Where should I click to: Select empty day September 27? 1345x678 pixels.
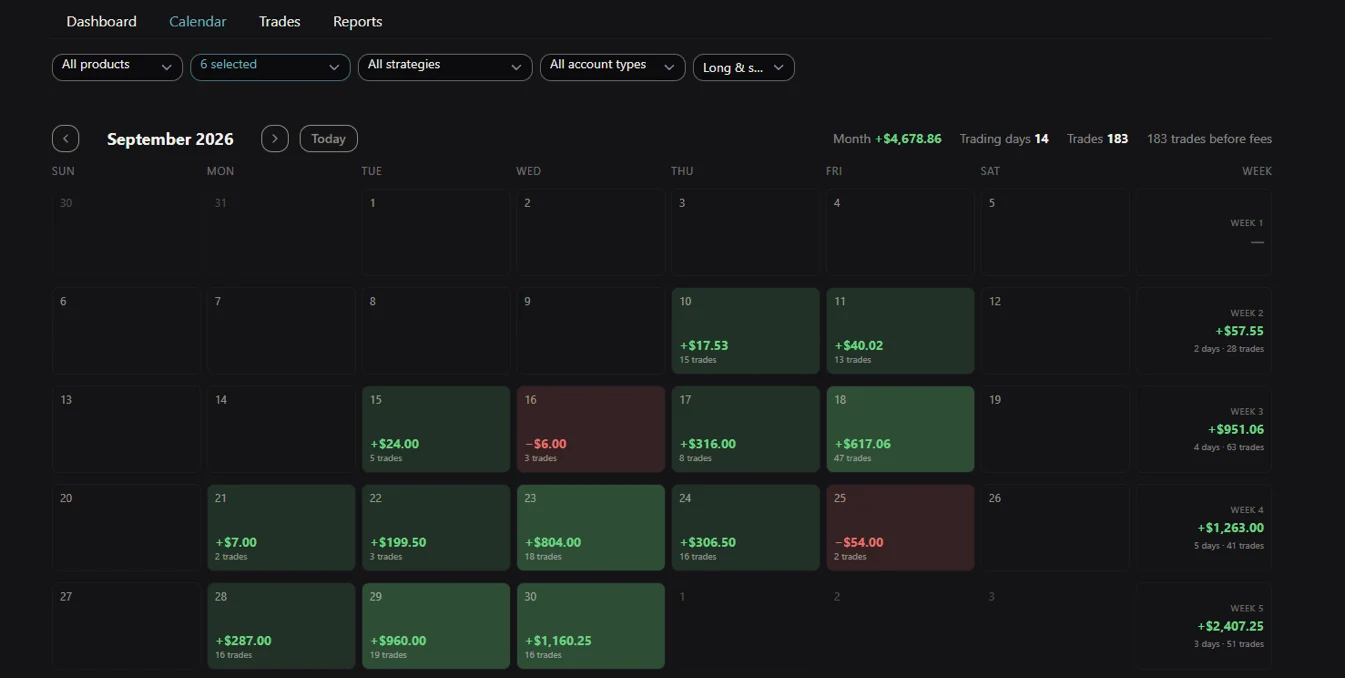[x=126, y=626]
